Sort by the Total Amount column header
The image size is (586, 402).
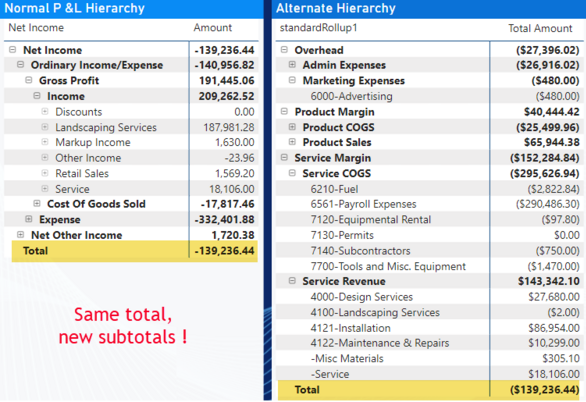click(540, 28)
